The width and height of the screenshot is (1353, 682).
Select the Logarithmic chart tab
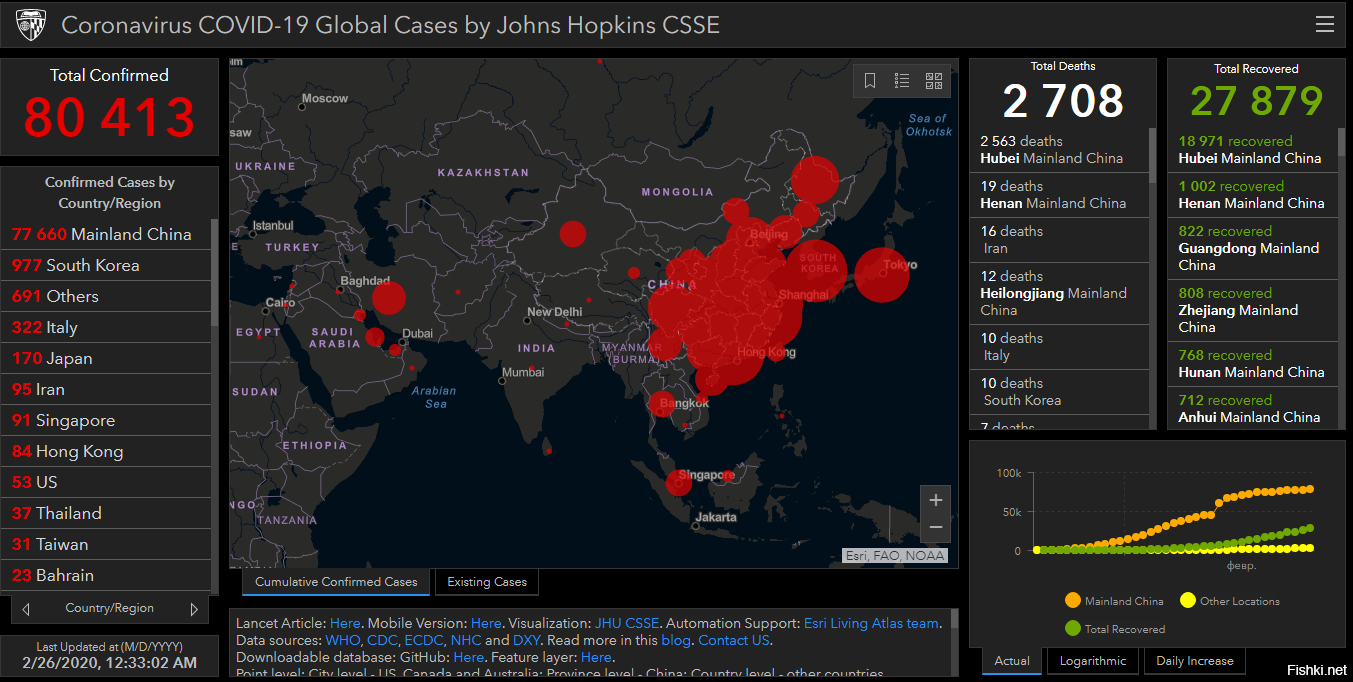pos(1093,661)
